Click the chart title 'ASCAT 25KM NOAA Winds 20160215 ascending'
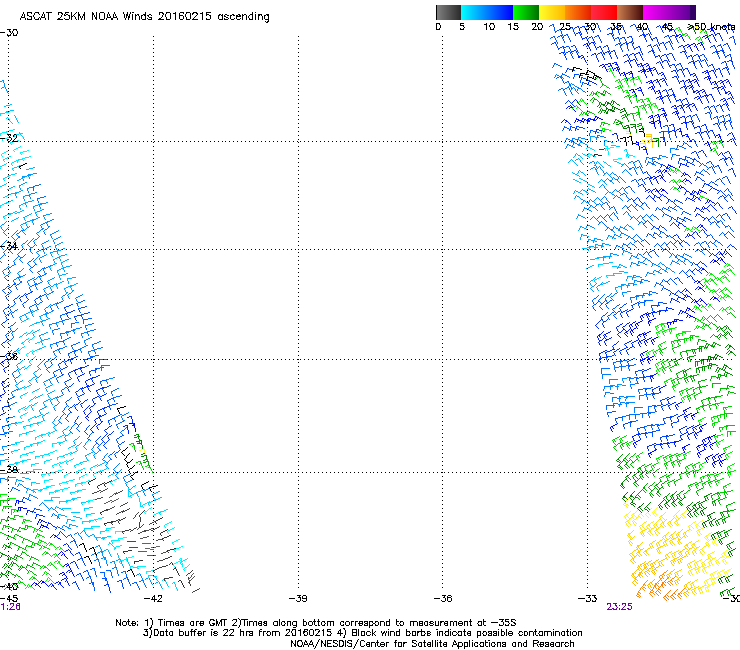Viewport: 740px width, 650px height. [x=144, y=17]
